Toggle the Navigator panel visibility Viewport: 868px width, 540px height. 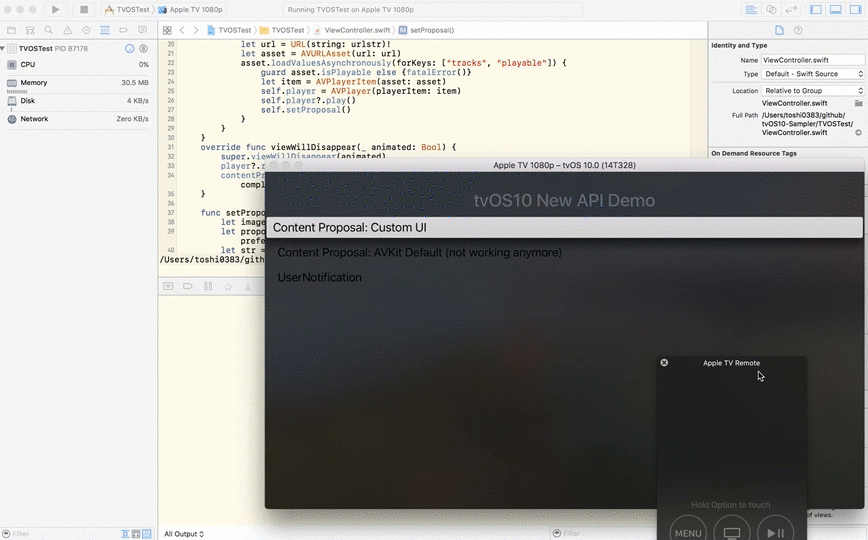tap(815, 9)
